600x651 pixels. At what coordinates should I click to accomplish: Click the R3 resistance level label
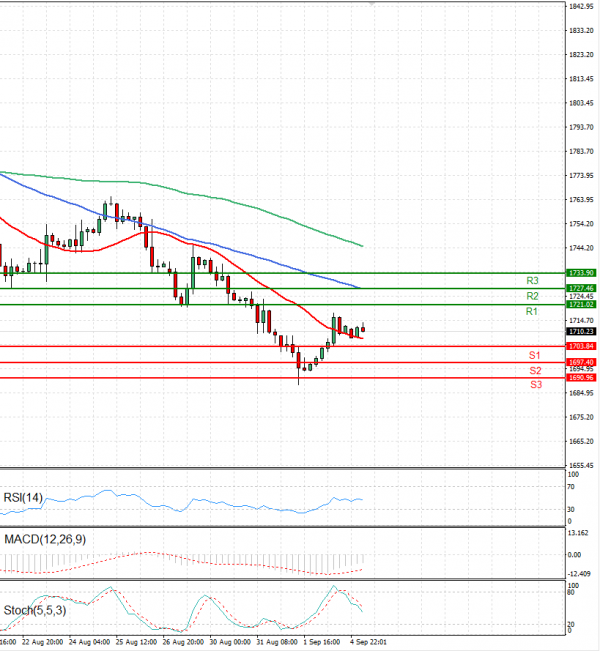pyautogui.click(x=532, y=281)
